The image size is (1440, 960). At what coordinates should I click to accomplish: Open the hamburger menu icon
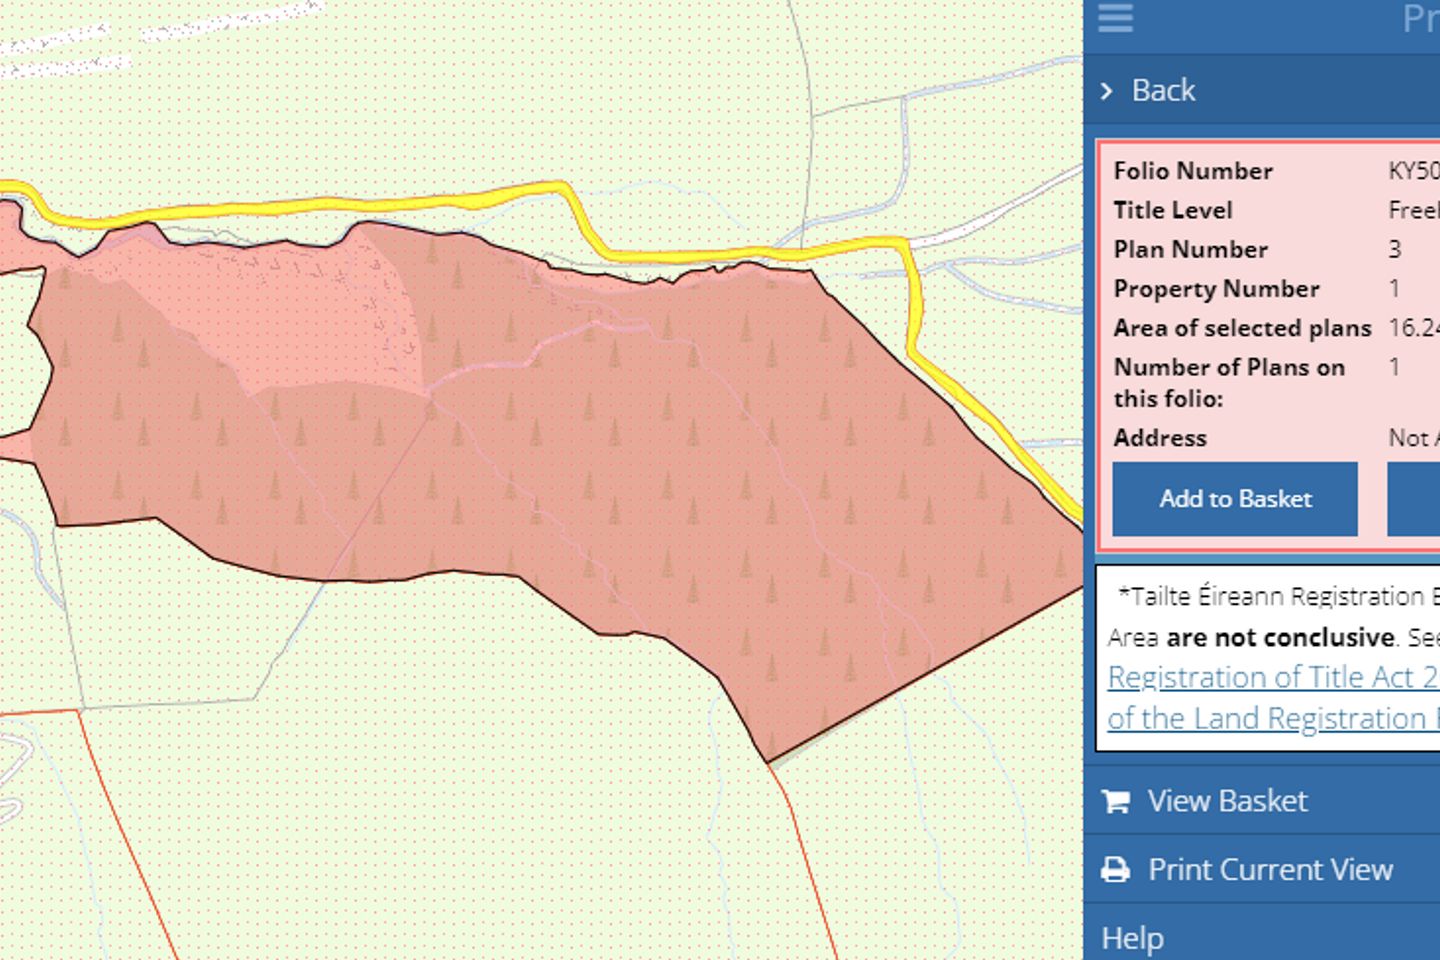[1115, 18]
